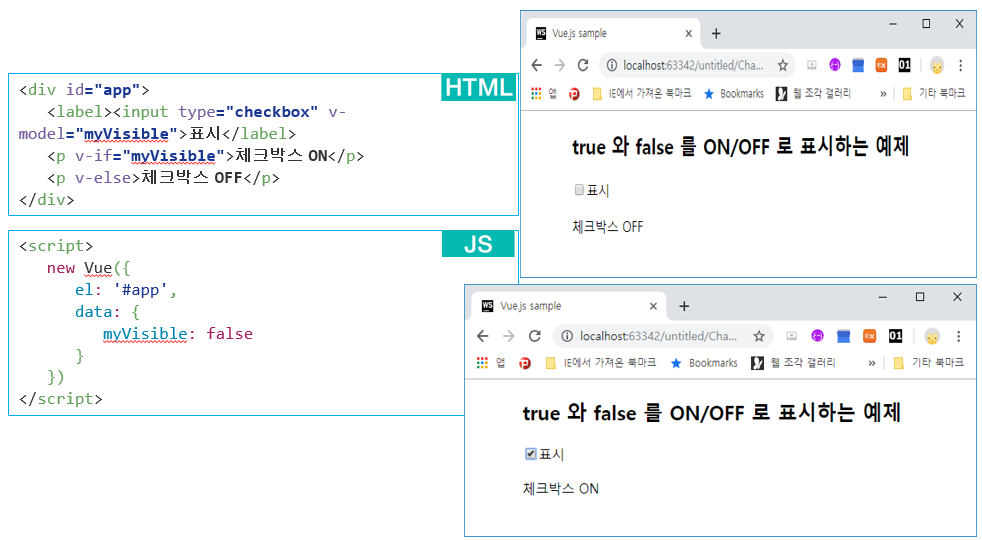
Task: Click the gray media icon in upper browser
Action: [812, 65]
